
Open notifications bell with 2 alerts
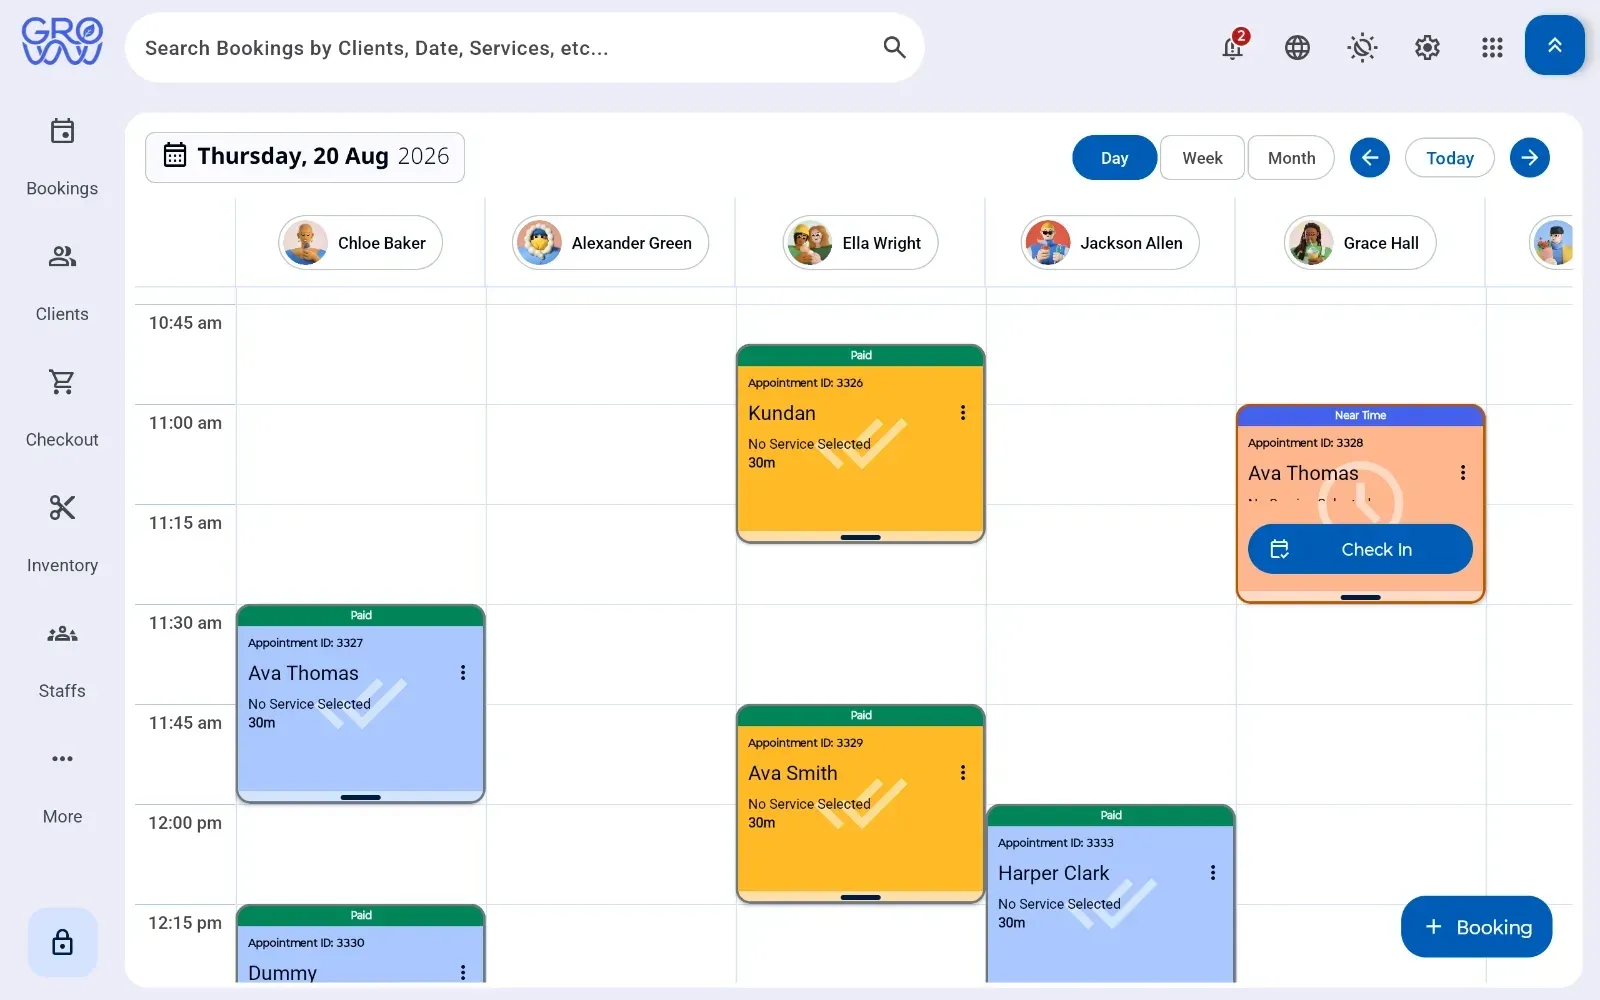(1233, 46)
